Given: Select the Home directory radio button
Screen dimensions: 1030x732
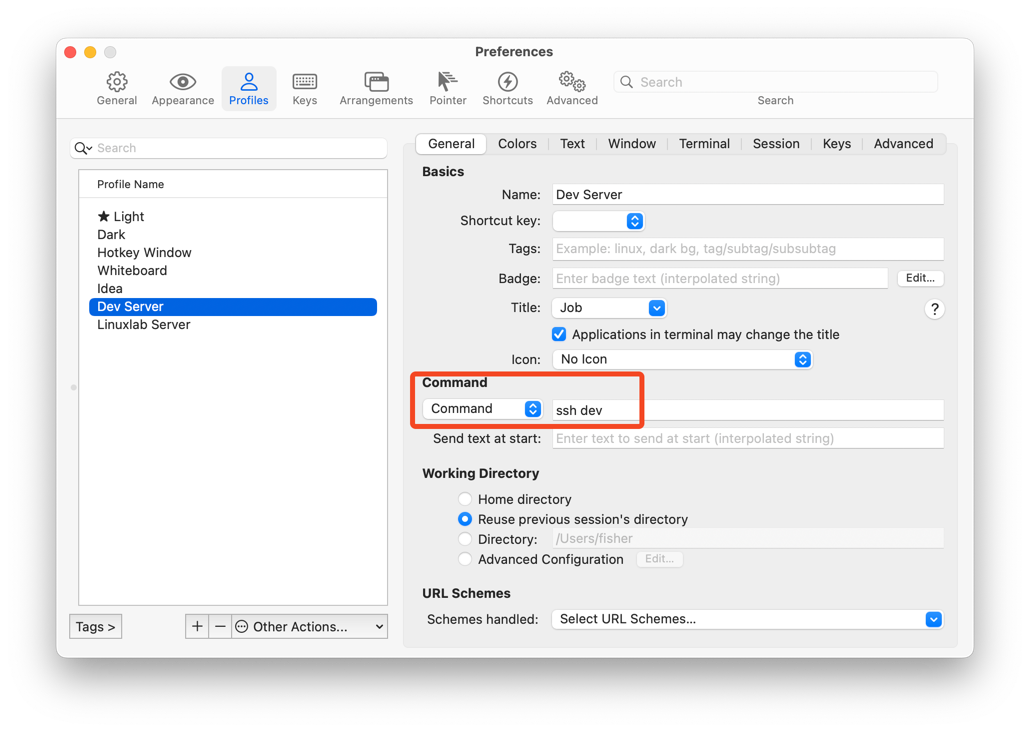Looking at the screenshot, I should point(464,499).
